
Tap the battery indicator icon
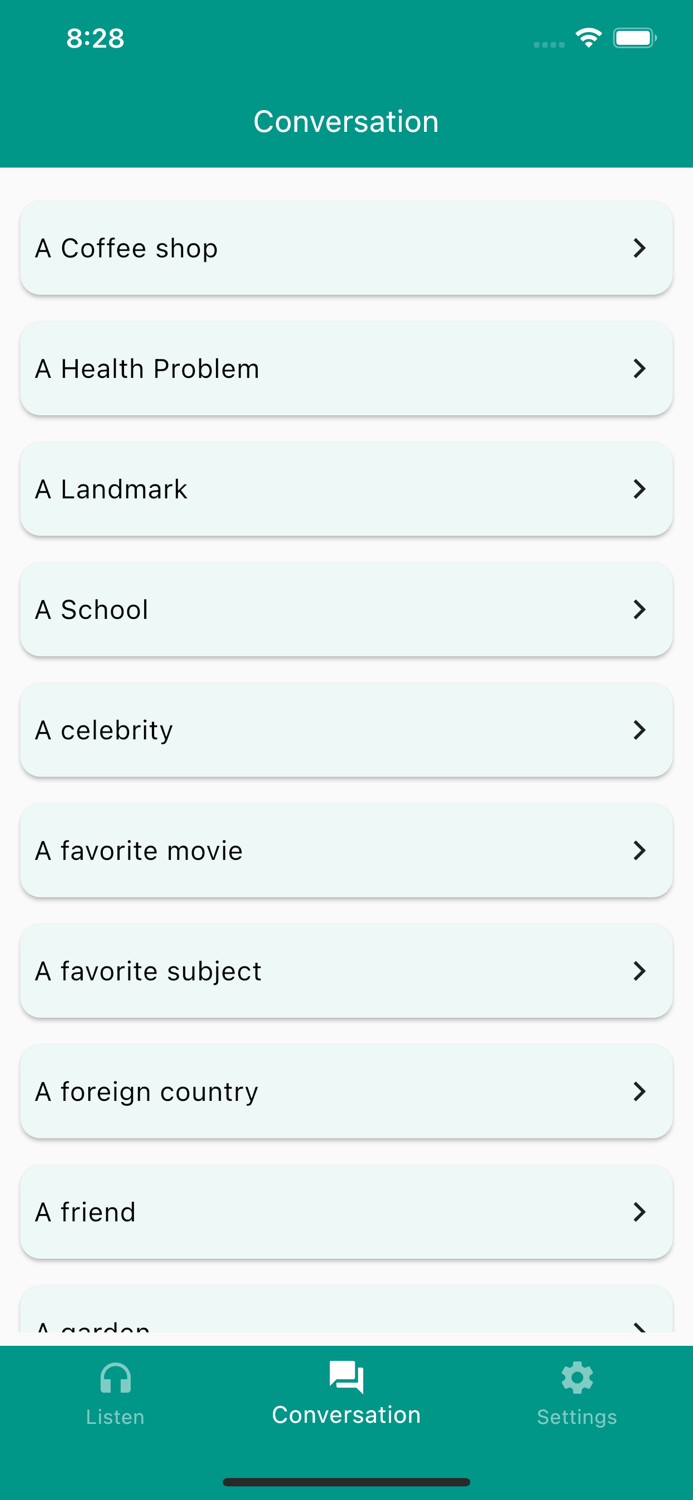[x=635, y=38]
